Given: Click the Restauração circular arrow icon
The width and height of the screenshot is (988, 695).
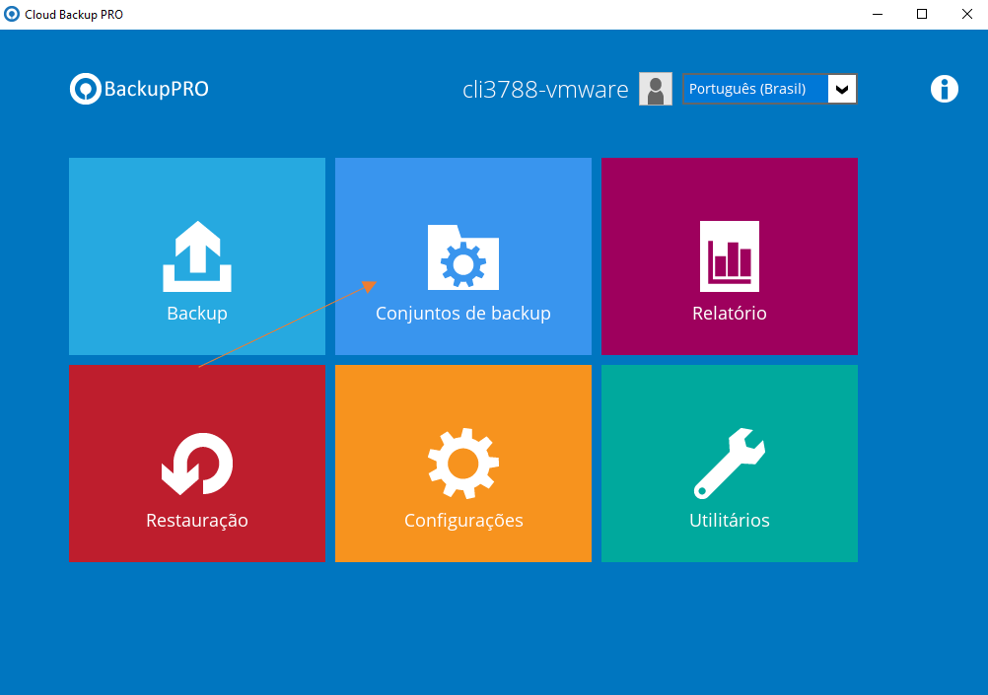Looking at the screenshot, I should click(197, 464).
